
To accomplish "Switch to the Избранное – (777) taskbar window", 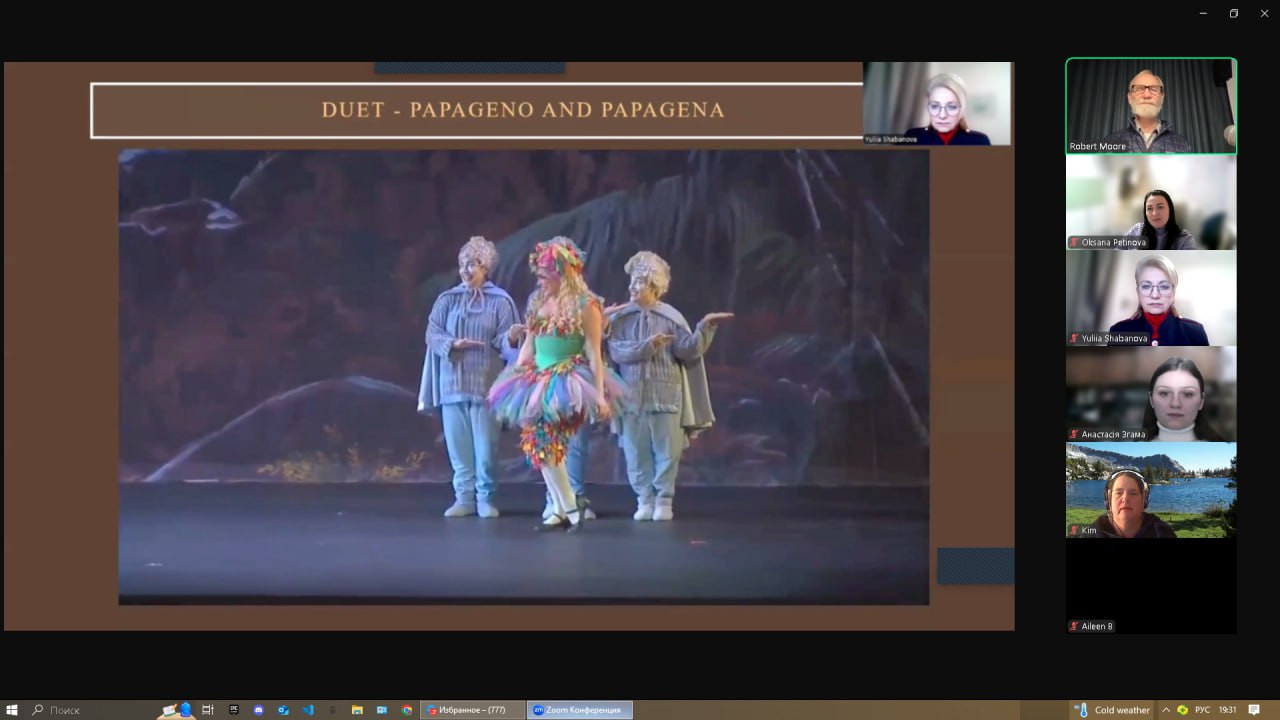I will [473, 710].
